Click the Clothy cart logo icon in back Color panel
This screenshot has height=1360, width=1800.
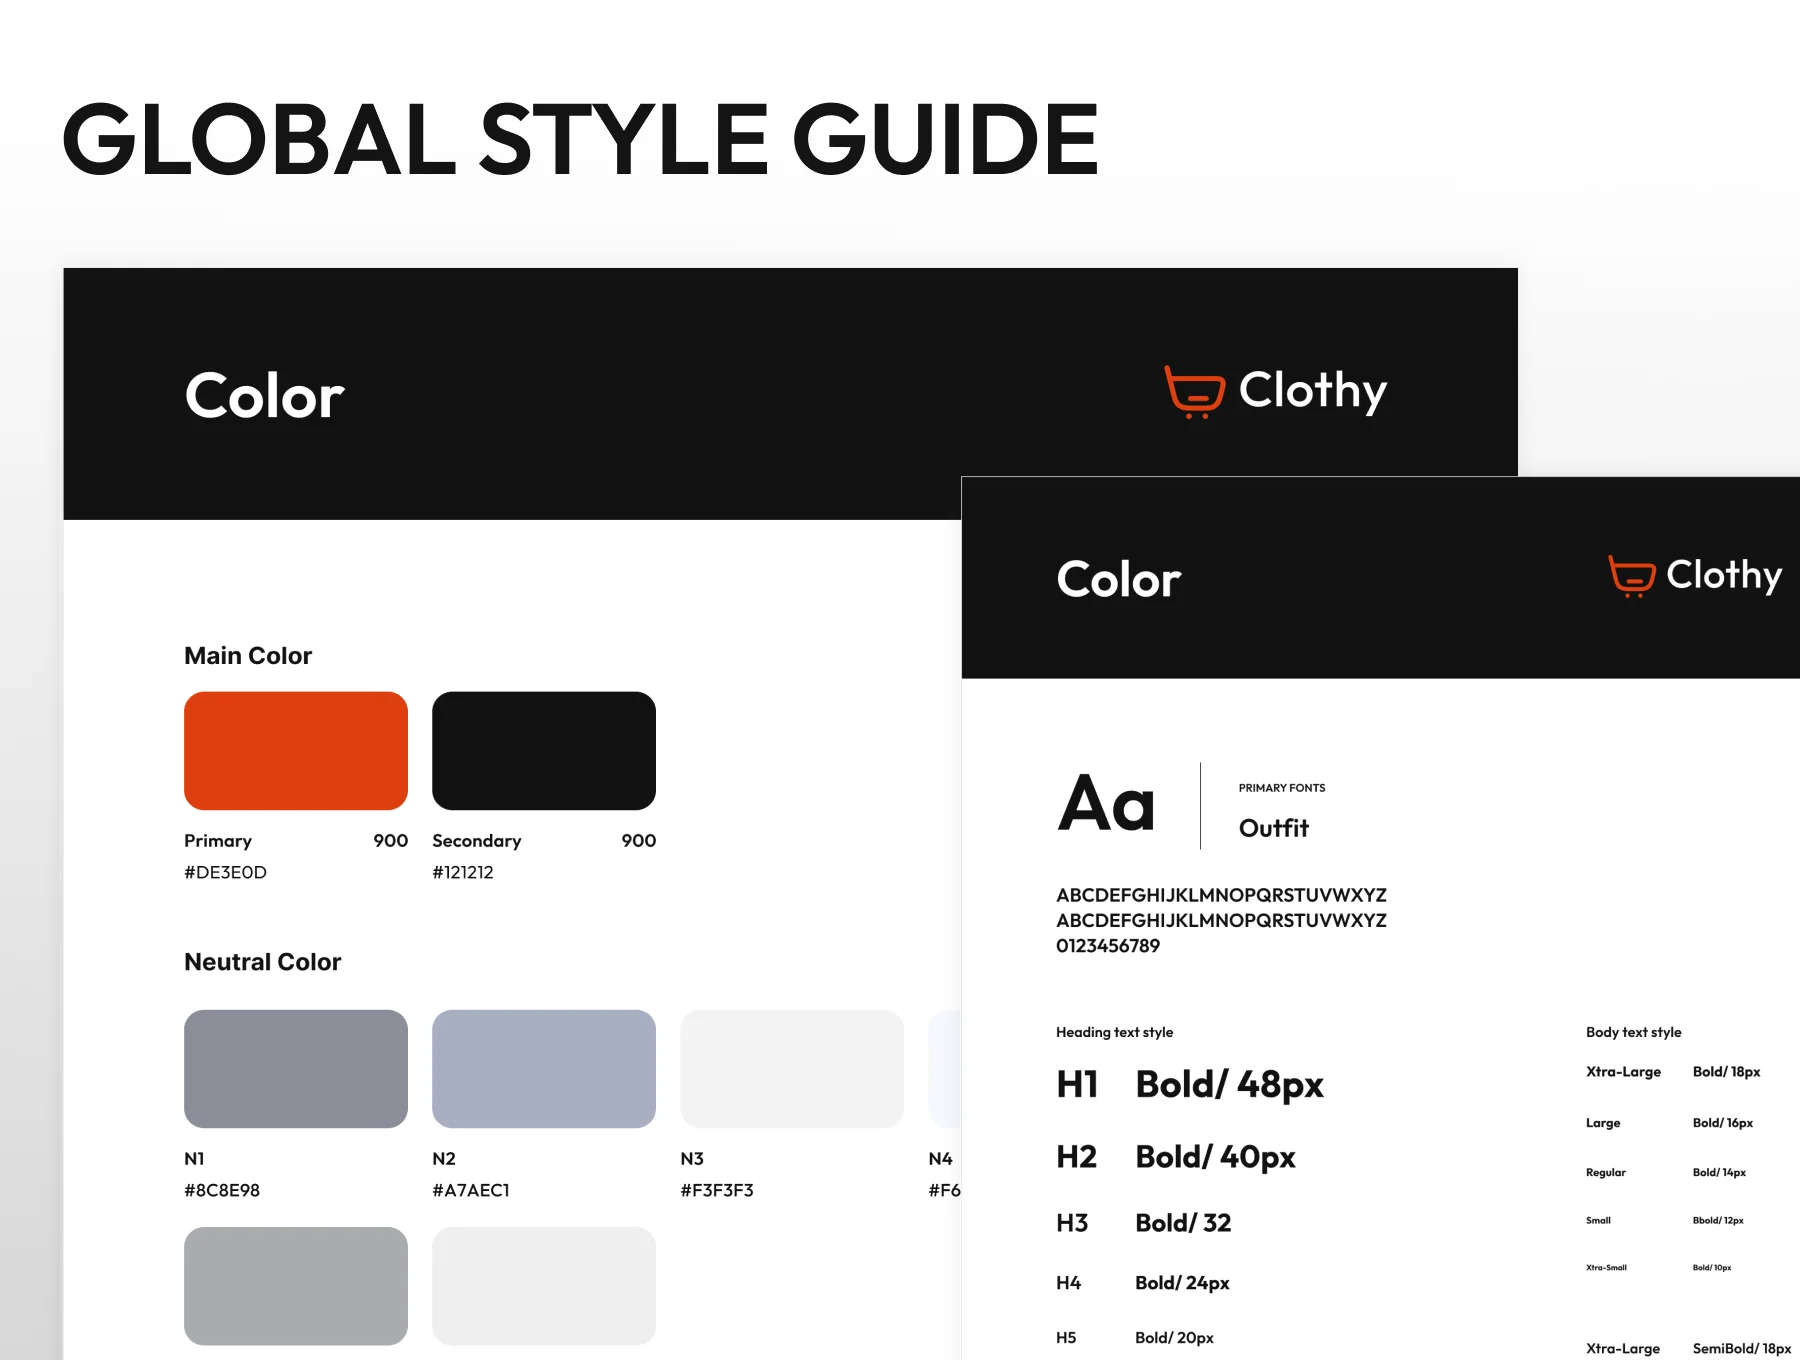1194,391
